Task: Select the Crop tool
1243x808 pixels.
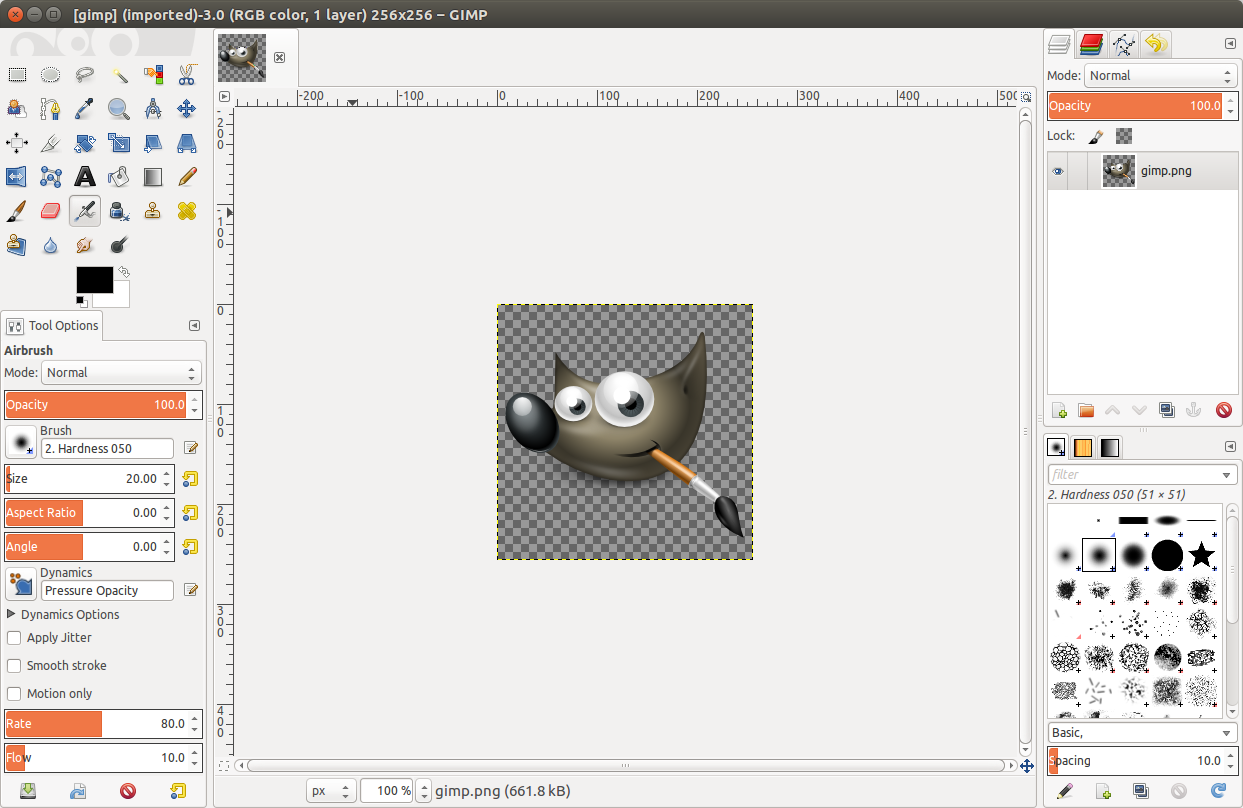Action: click(x=51, y=143)
